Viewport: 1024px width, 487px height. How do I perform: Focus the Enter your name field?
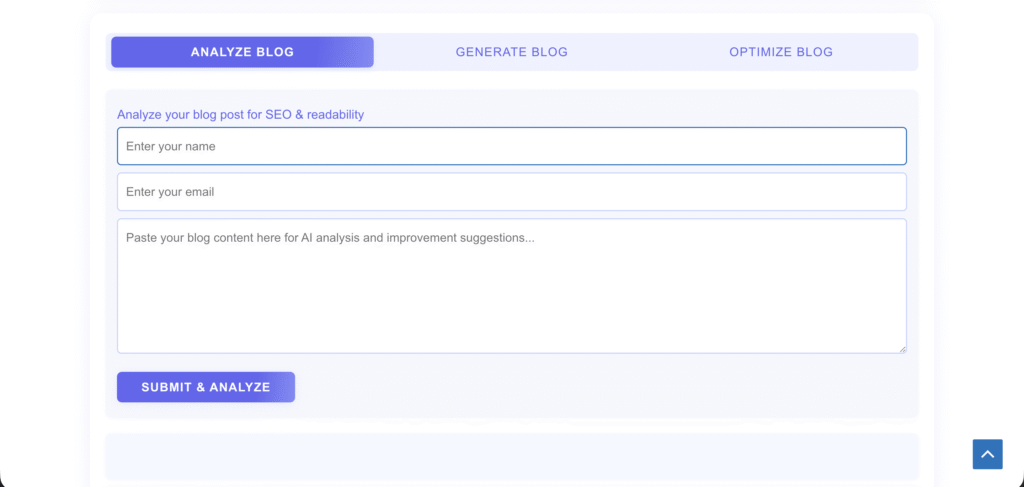coord(511,146)
